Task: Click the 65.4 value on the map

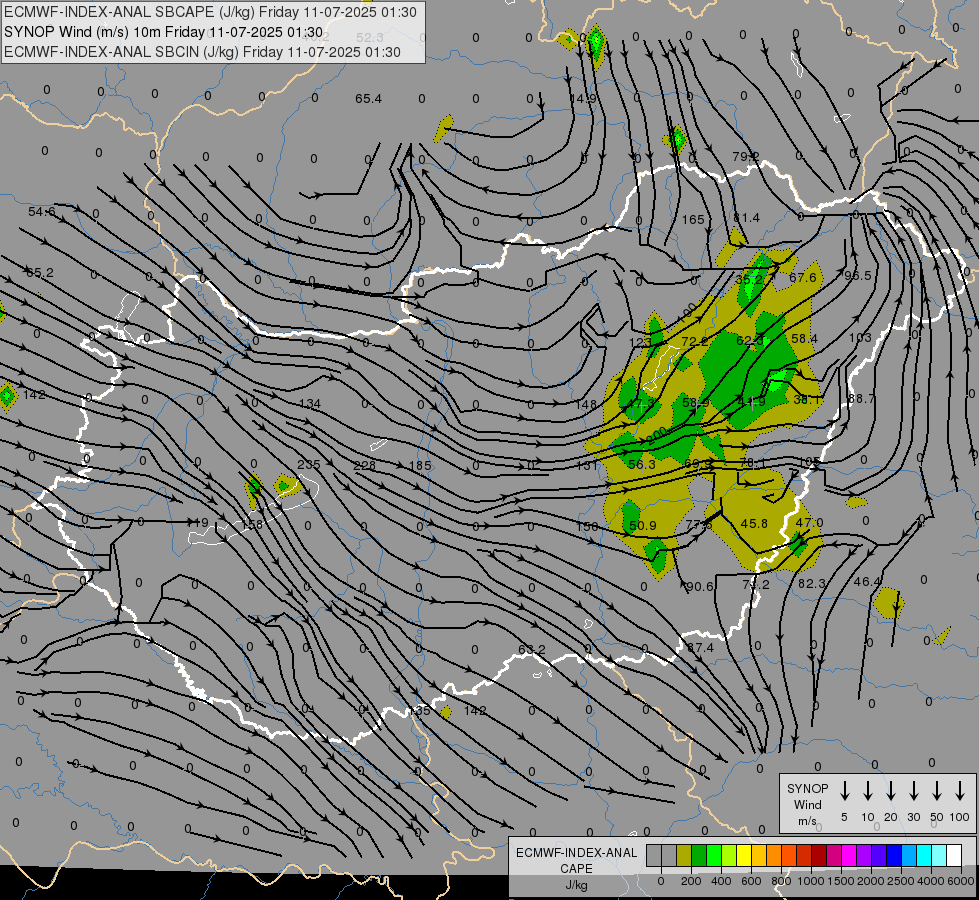Action: pyautogui.click(x=368, y=99)
